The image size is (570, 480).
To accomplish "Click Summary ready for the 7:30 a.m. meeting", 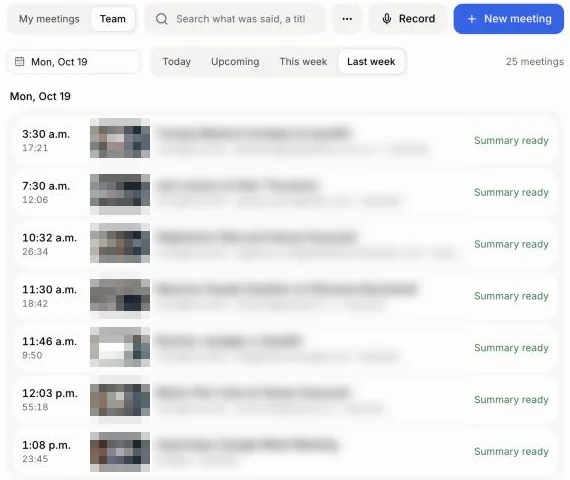I will [511, 192].
